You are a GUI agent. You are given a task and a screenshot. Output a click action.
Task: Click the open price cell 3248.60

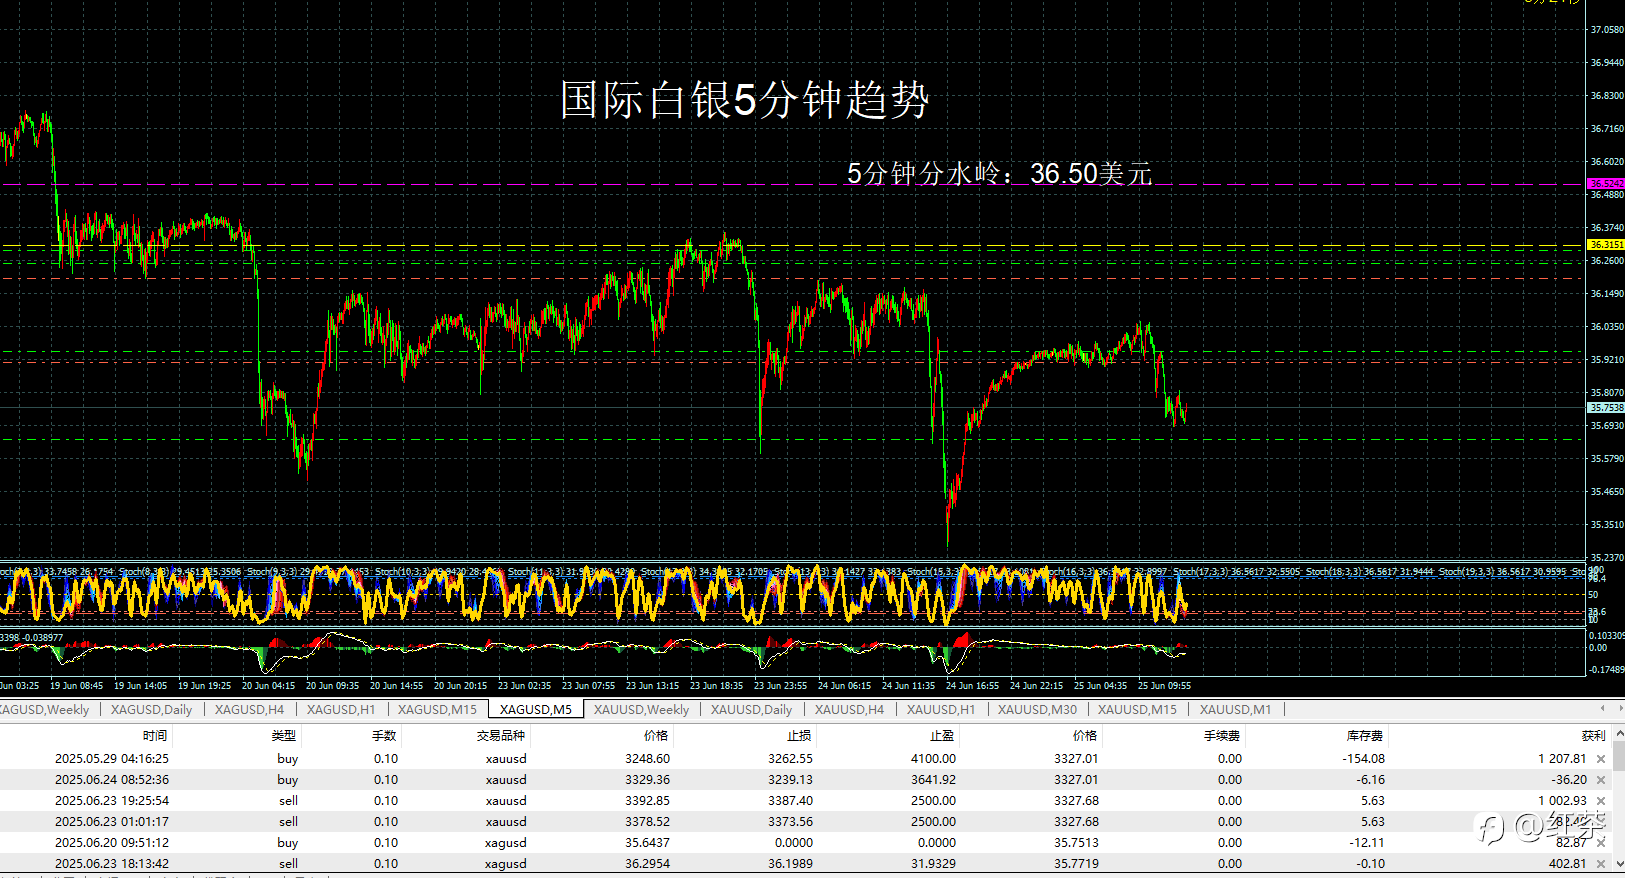(648, 759)
